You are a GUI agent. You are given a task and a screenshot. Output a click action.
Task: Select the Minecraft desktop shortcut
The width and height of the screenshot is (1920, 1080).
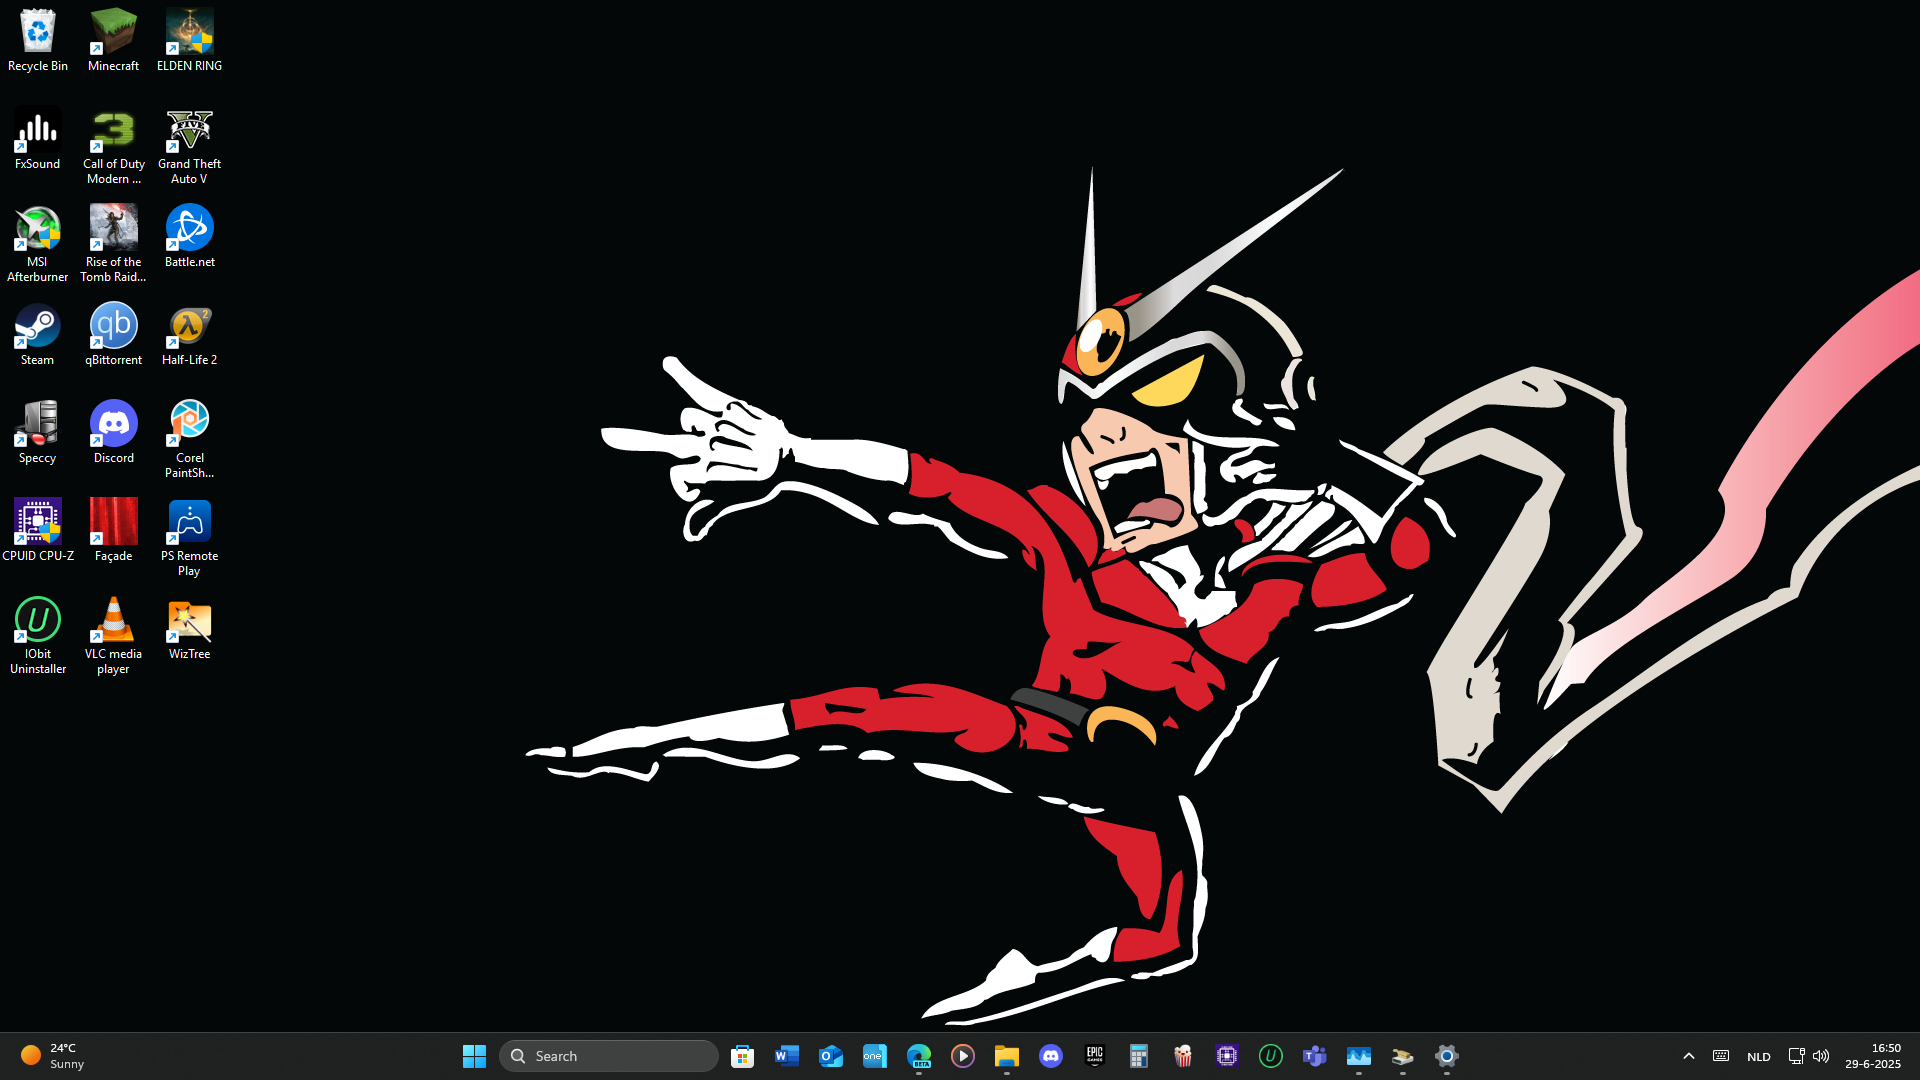(113, 41)
